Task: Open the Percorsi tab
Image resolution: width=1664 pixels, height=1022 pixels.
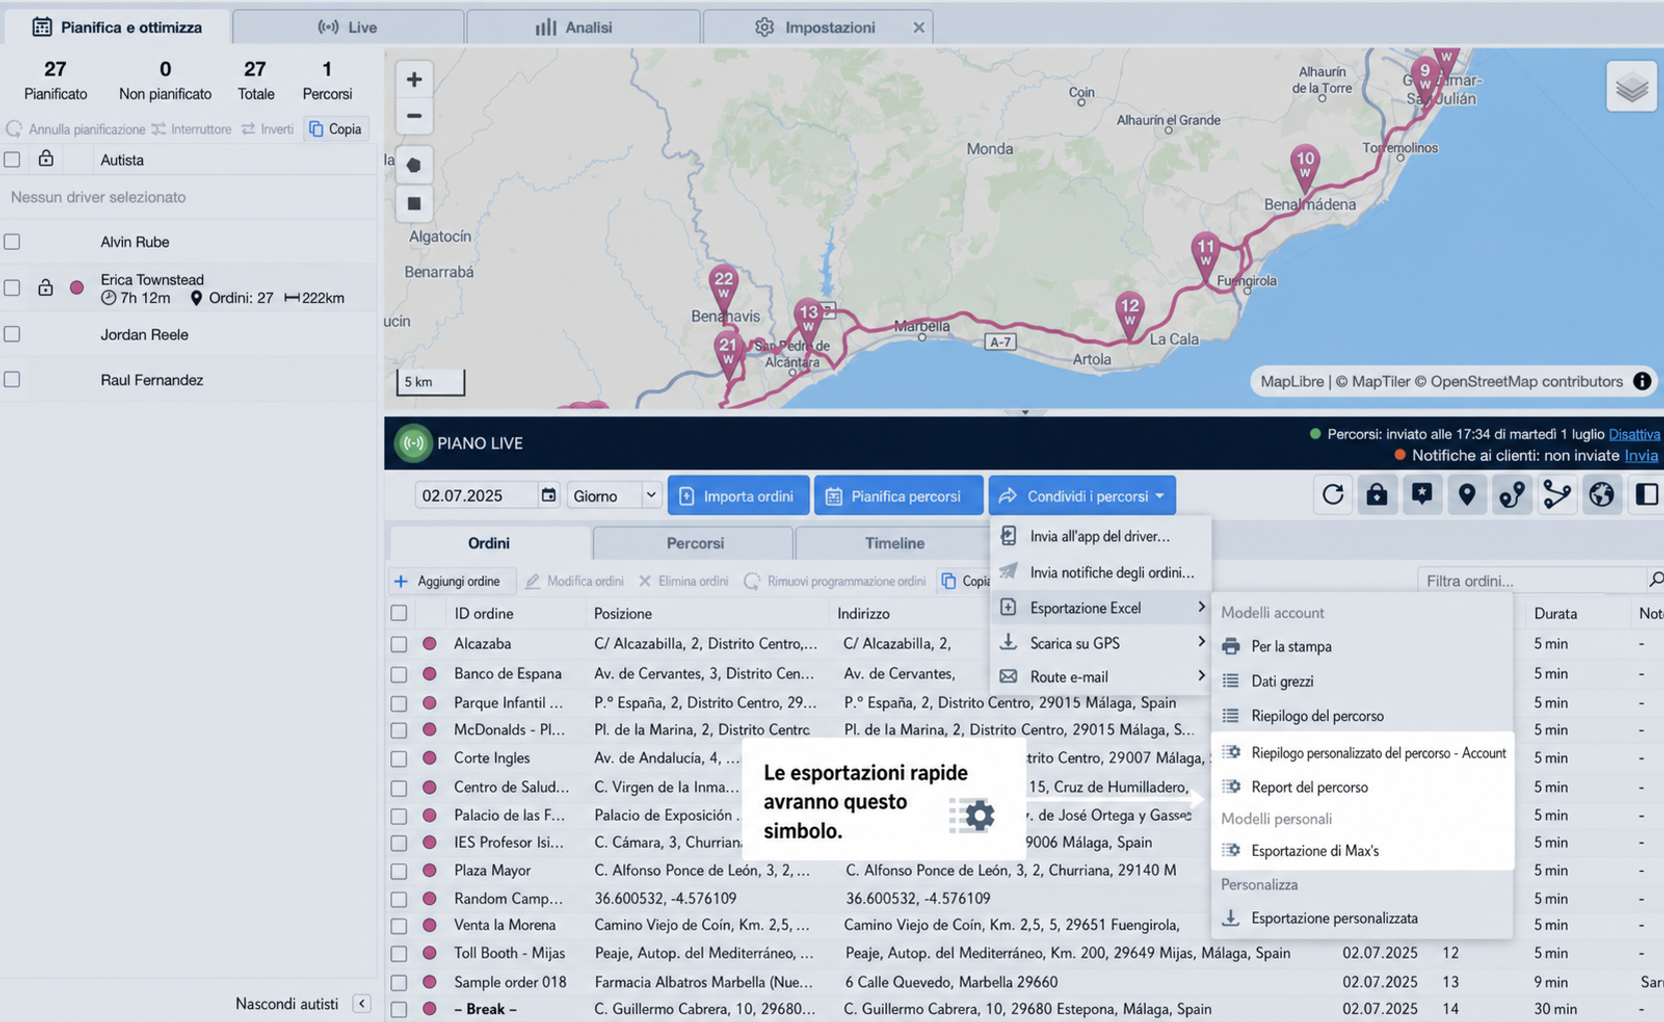Action: (695, 543)
